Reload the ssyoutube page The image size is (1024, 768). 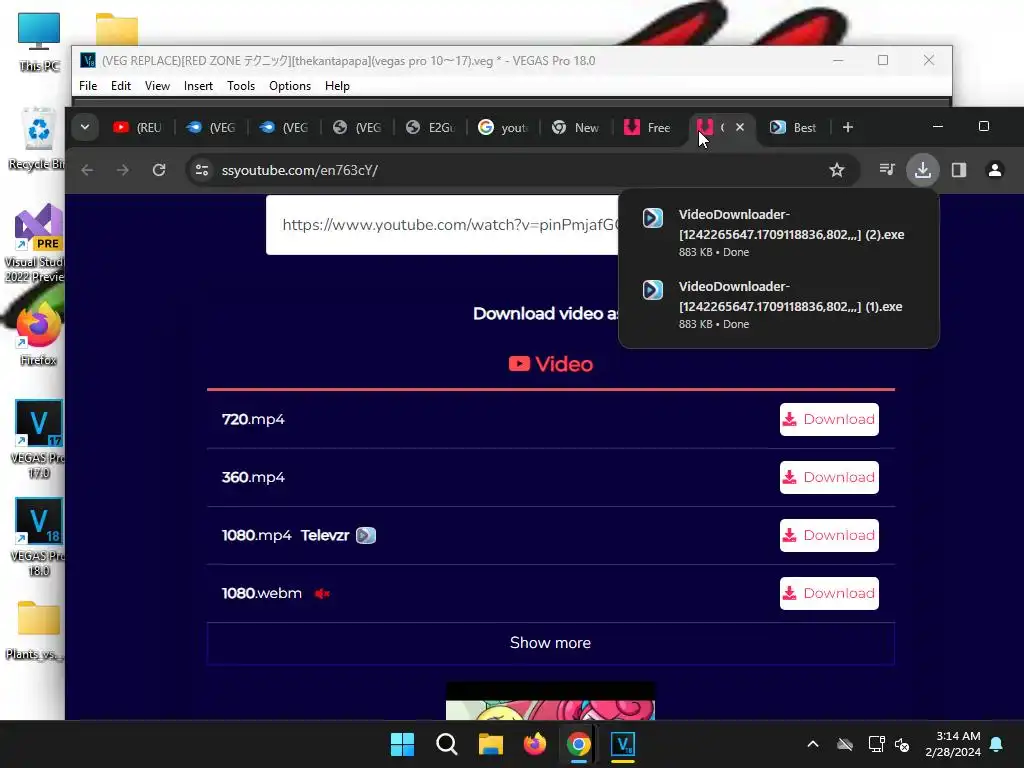click(x=159, y=170)
